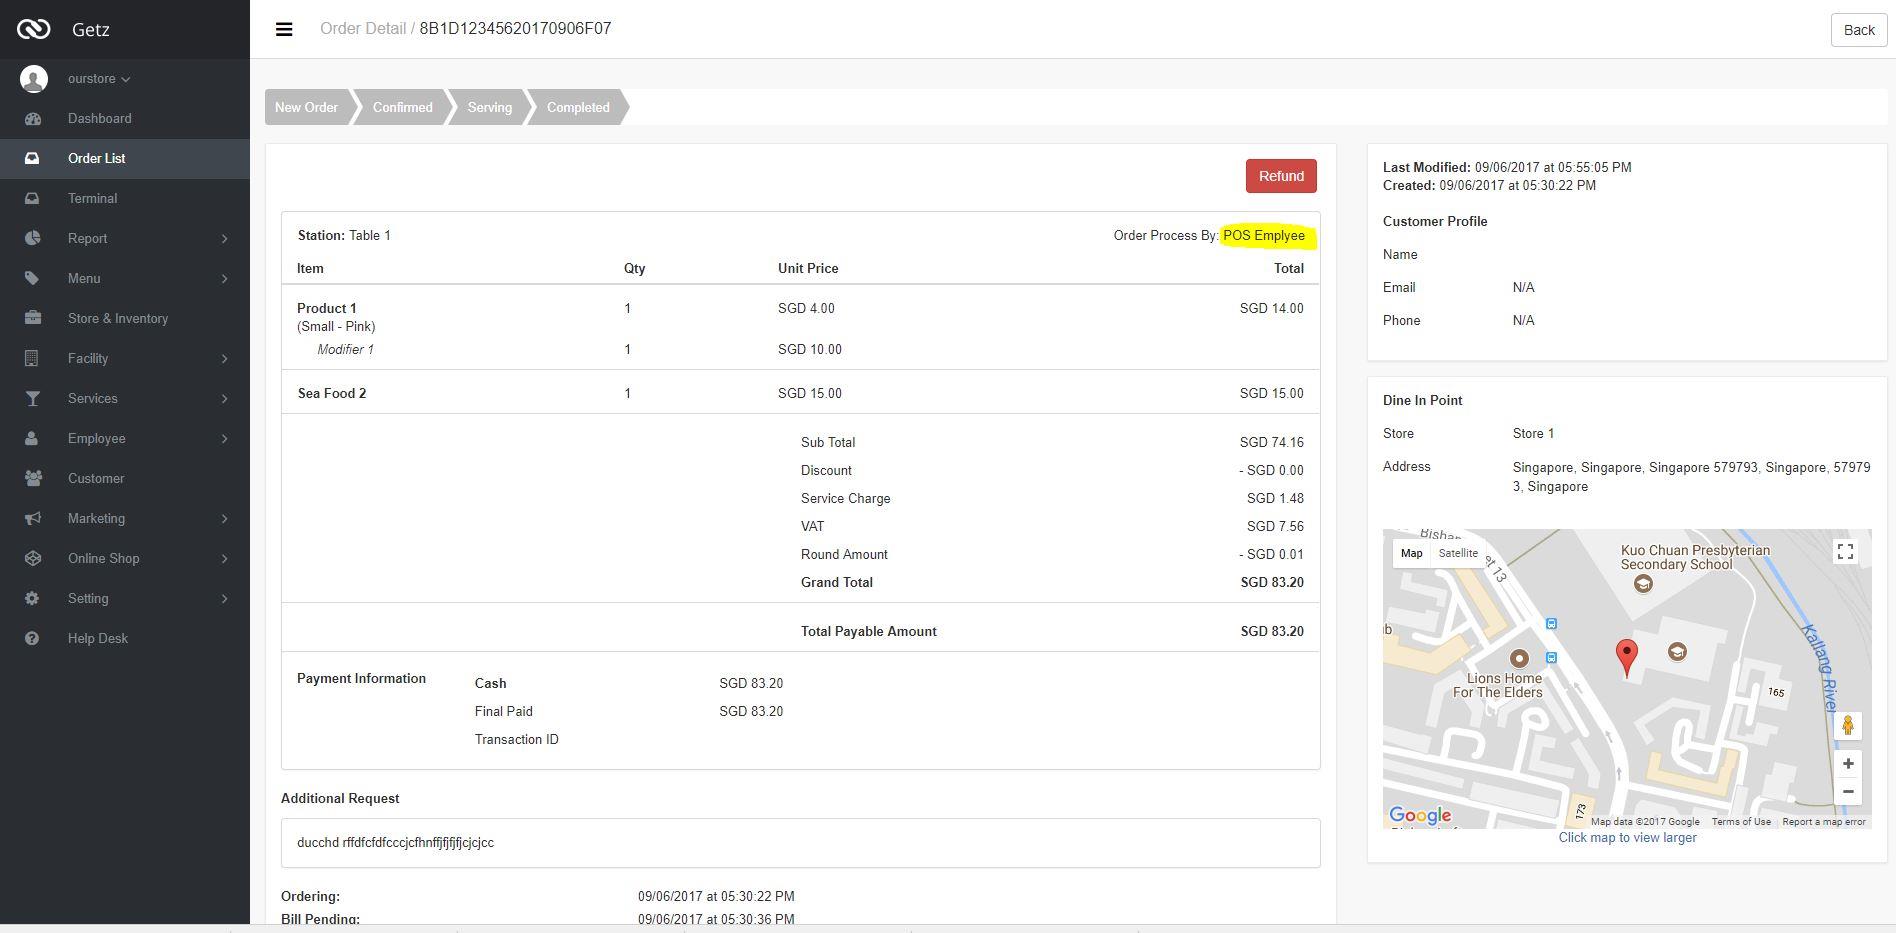The height and width of the screenshot is (933, 1896).
Task: Click the hamburger menu icon
Action: [x=284, y=29]
